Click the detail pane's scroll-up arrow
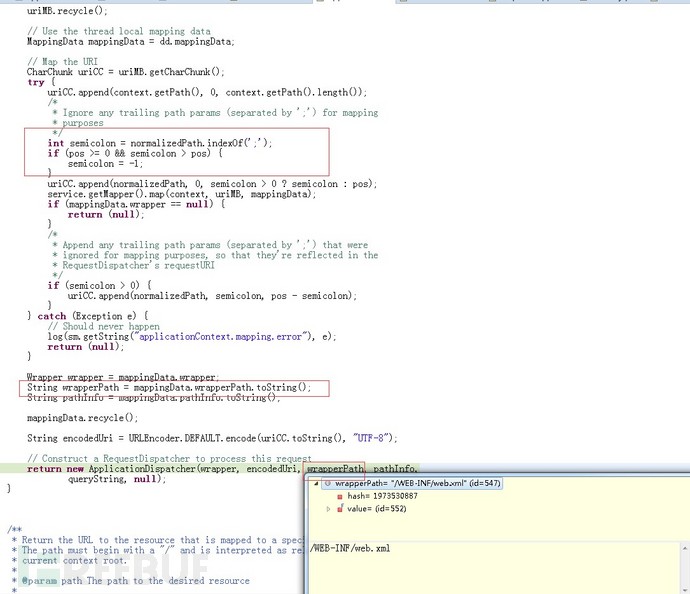Screen dimensions: 690x594 click(685, 548)
